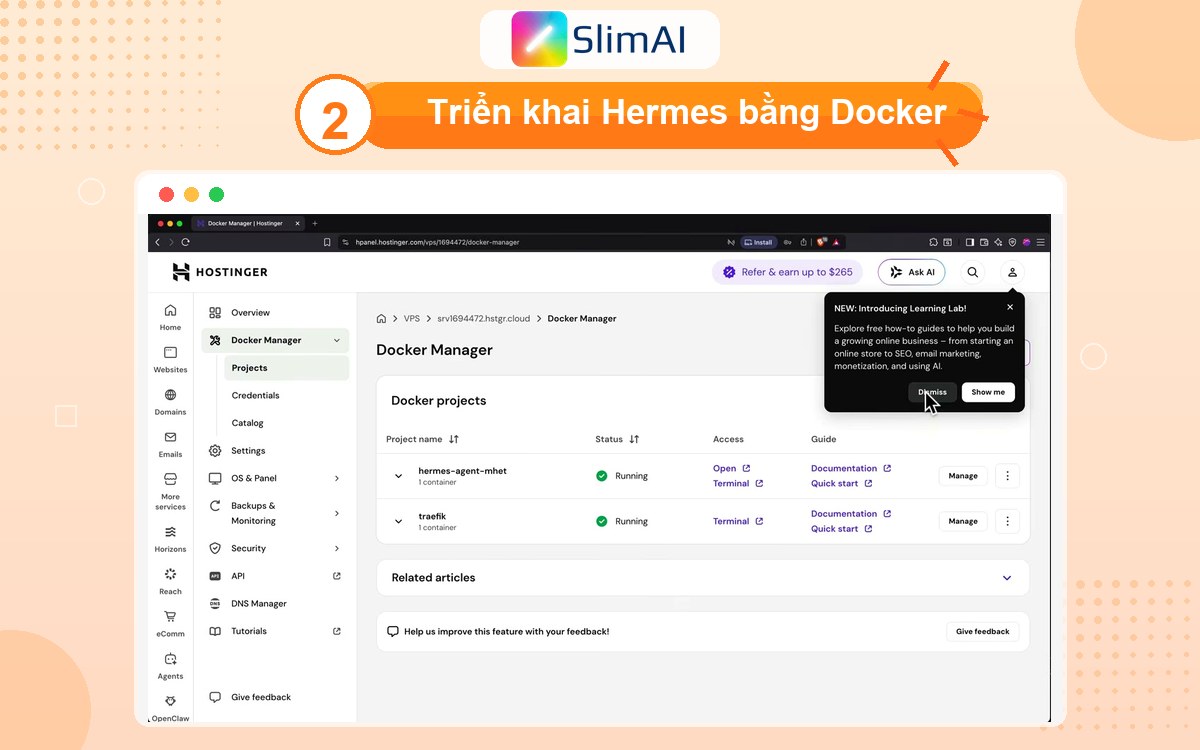The height and width of the screenshot is (750, 1200).
Task: Click Manage for hermes-agent-mhet
Action: tap(963, 476)
